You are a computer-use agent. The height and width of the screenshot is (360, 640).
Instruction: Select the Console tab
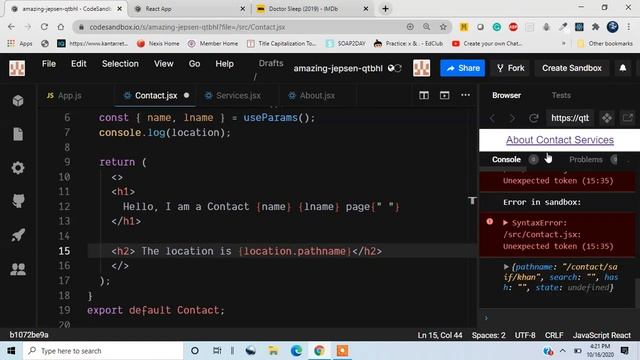click(506, 160)
